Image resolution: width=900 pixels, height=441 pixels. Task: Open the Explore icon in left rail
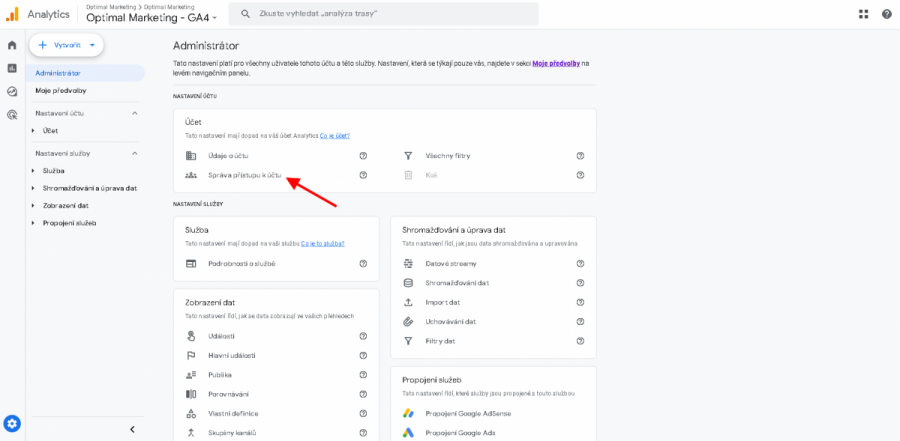pyautogui.click(x=12, y=91)
